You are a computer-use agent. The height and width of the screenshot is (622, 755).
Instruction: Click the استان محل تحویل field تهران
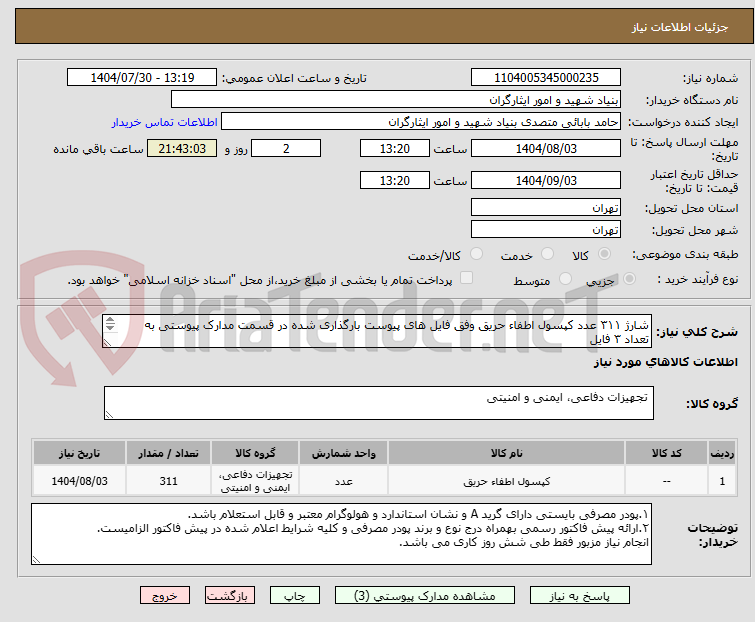(x=546, y=207)
